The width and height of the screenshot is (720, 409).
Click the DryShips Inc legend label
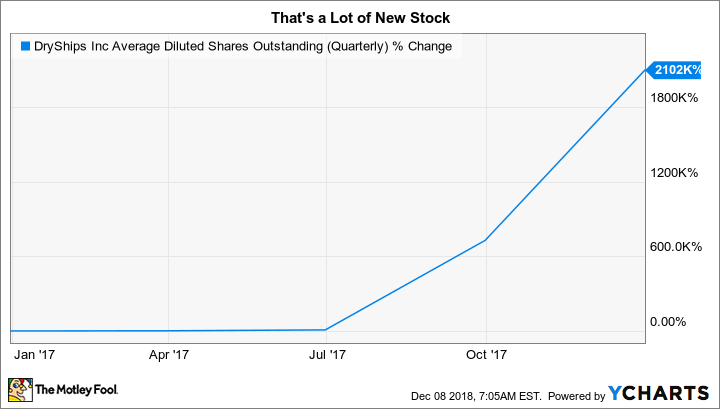(242, 45)
